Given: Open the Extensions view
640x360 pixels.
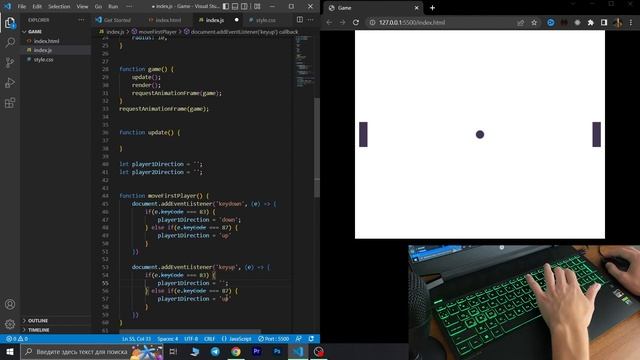Looking at the screenshot, I should coord(10,102).
